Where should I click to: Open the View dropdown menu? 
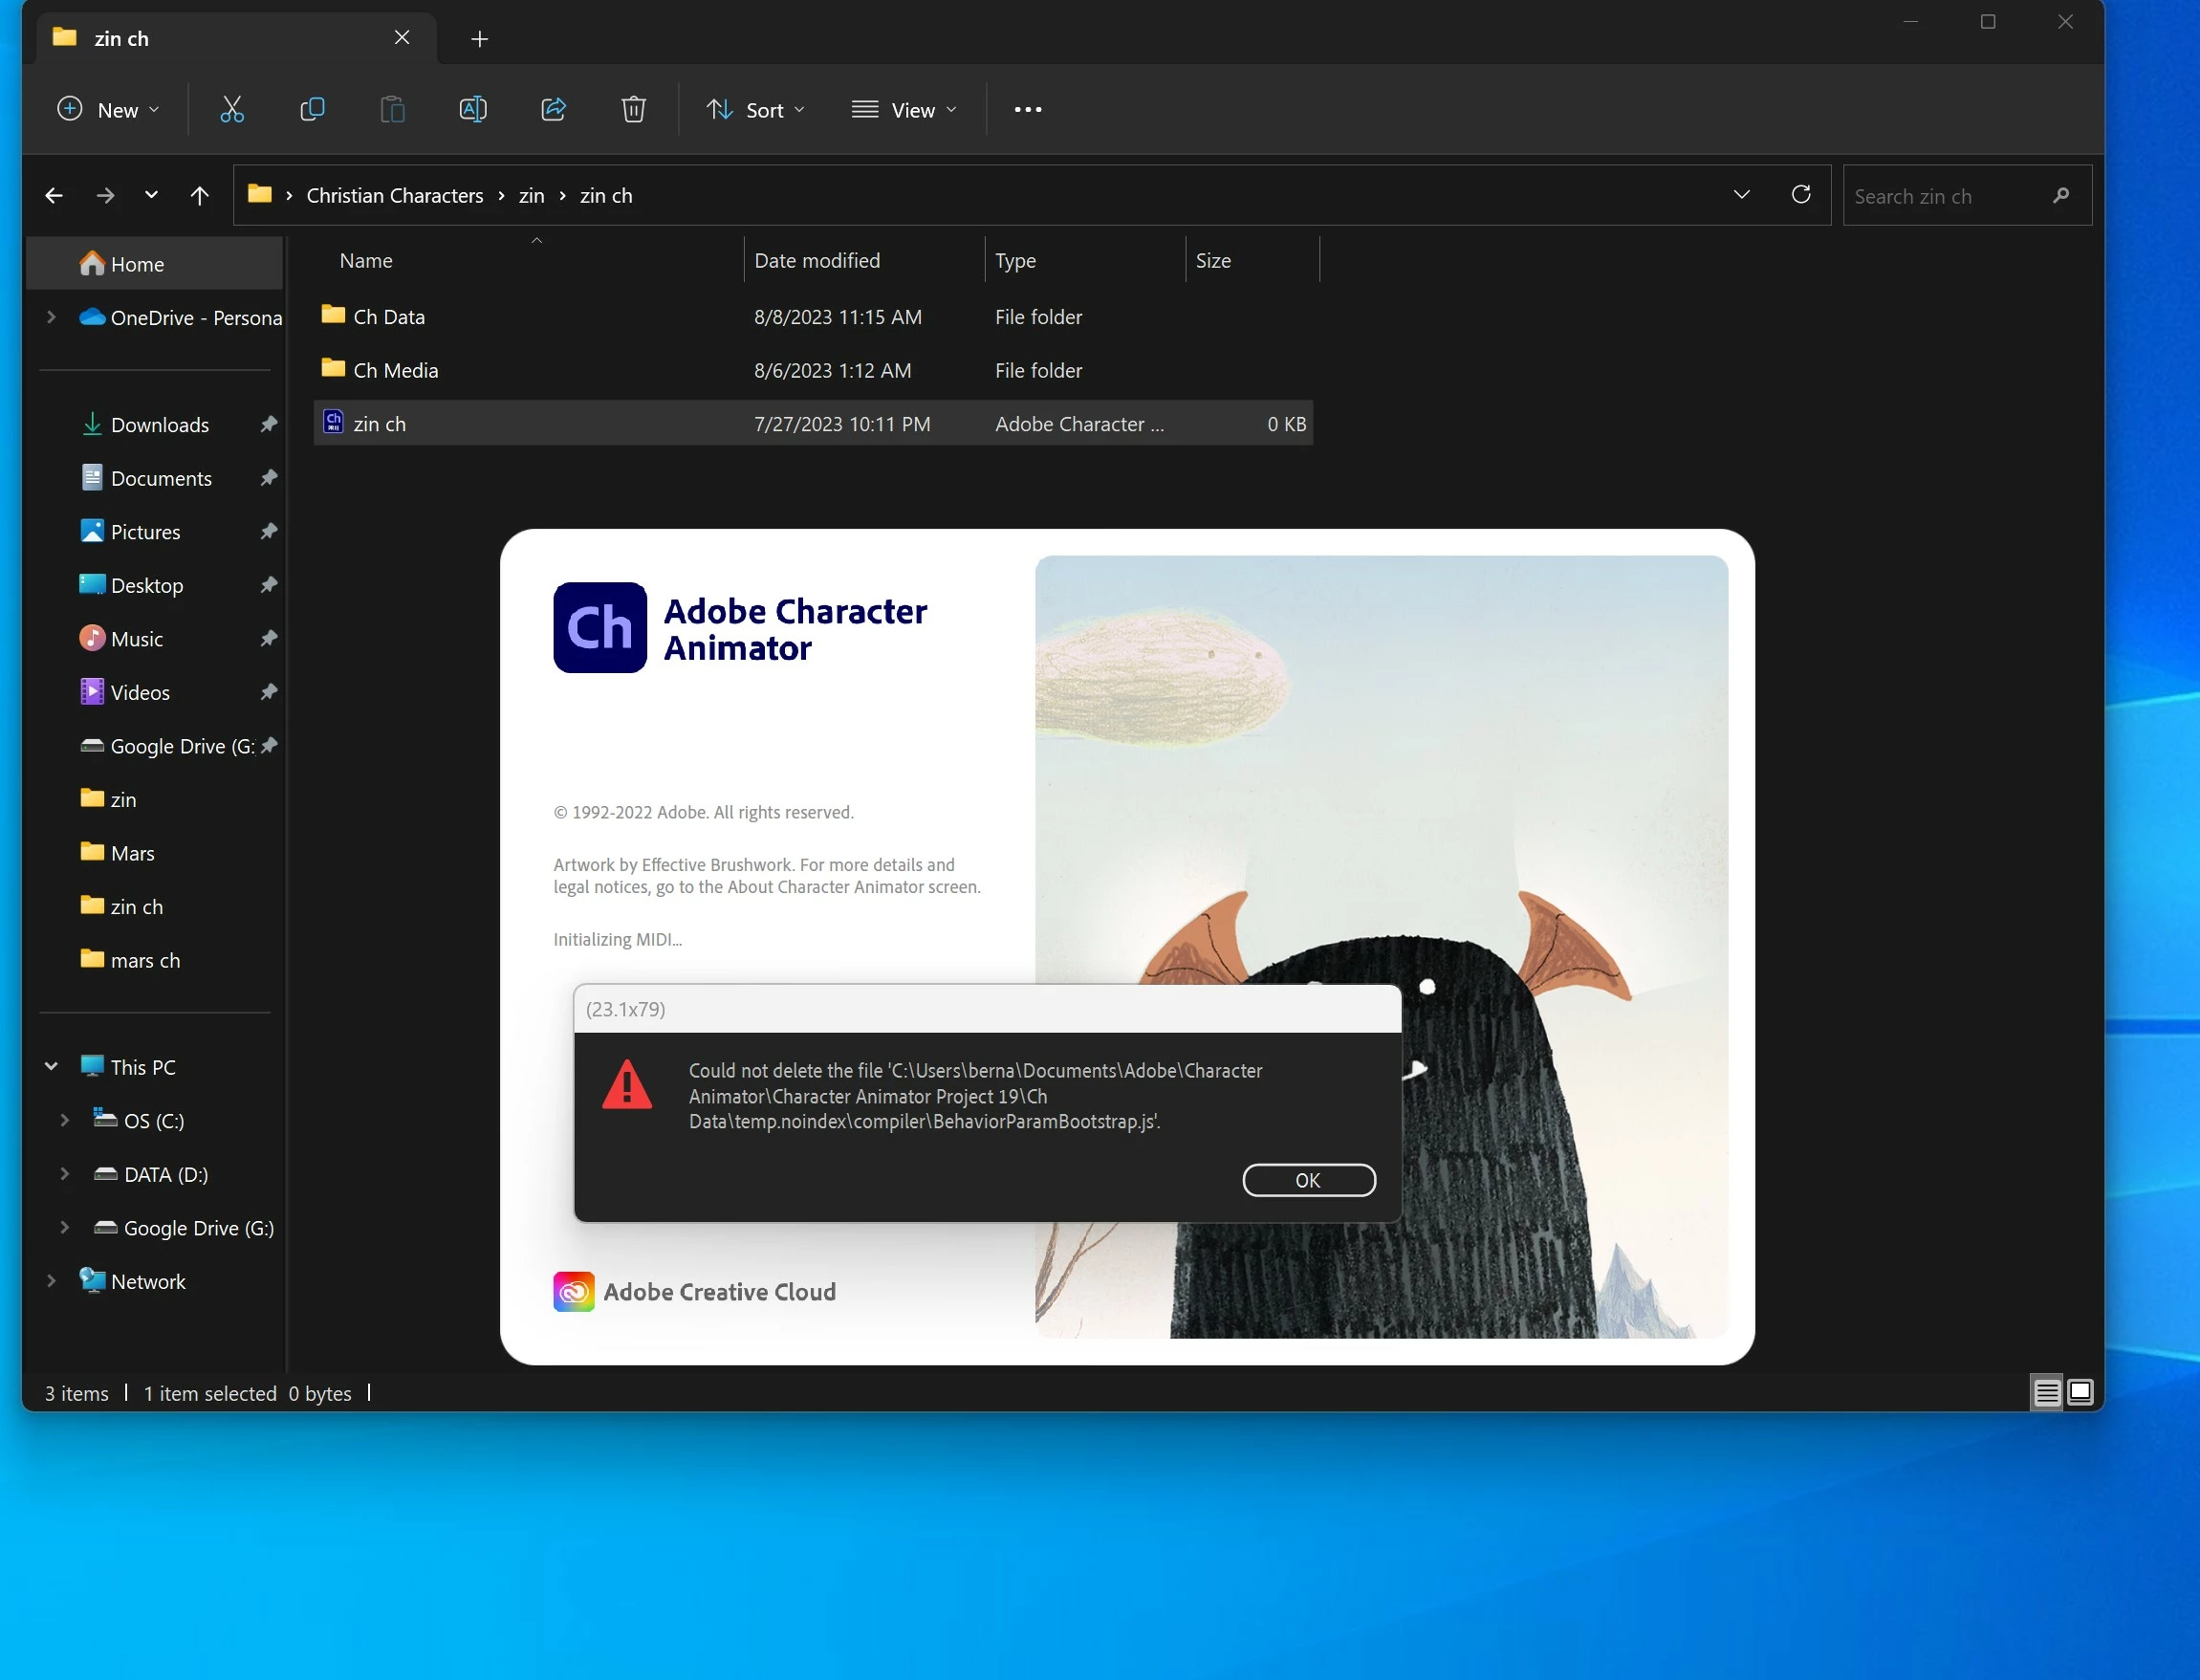click(x=904, y=110)
